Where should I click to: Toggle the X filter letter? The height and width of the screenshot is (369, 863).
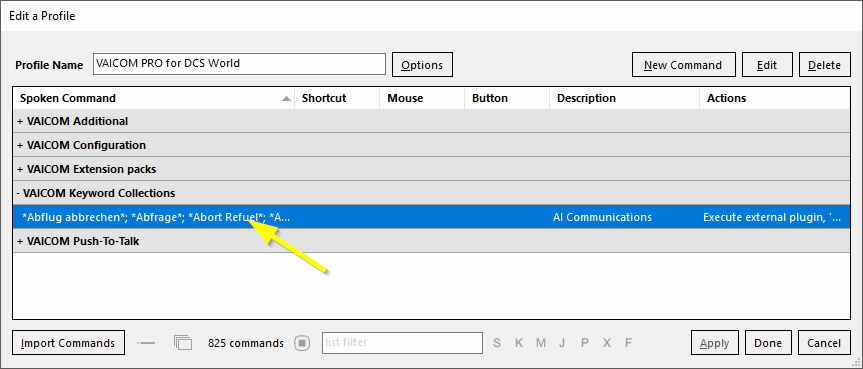coord(607,343)
